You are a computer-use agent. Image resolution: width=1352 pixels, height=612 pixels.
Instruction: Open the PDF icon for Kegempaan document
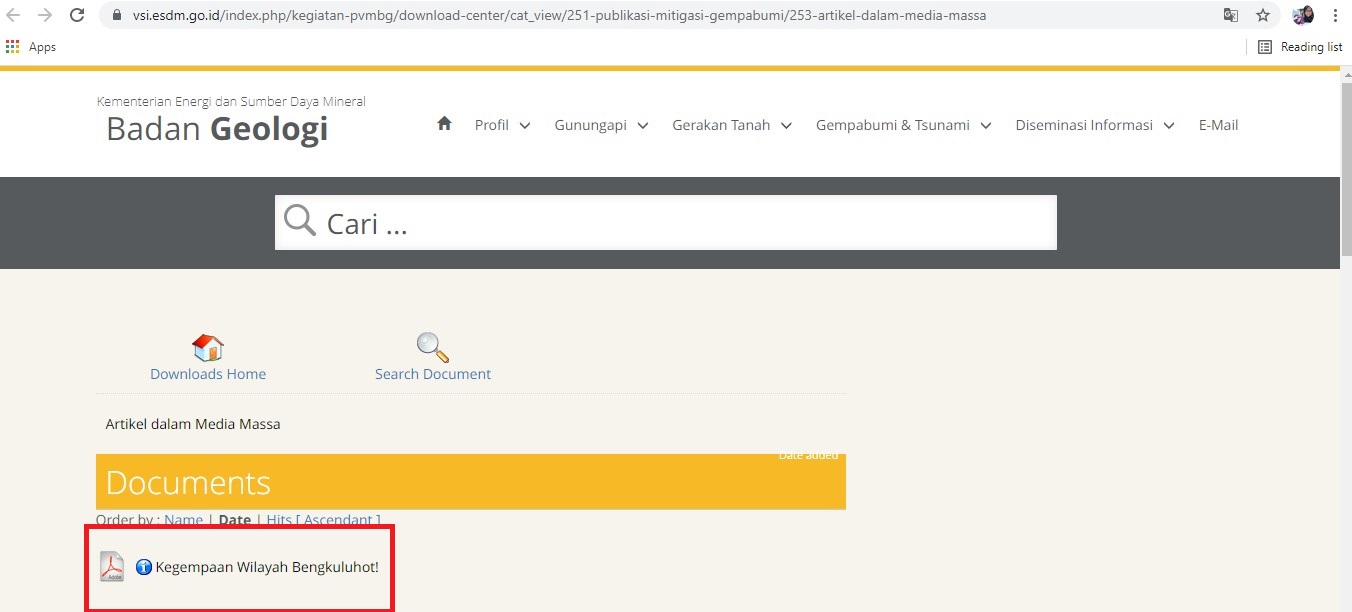[112, 567]
